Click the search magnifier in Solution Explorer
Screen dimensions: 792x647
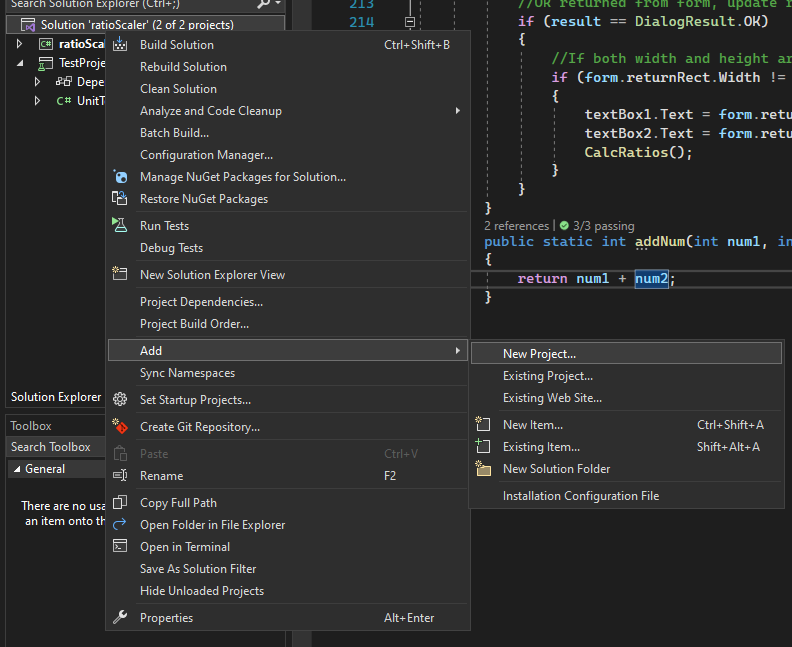(x=263, y=4)
